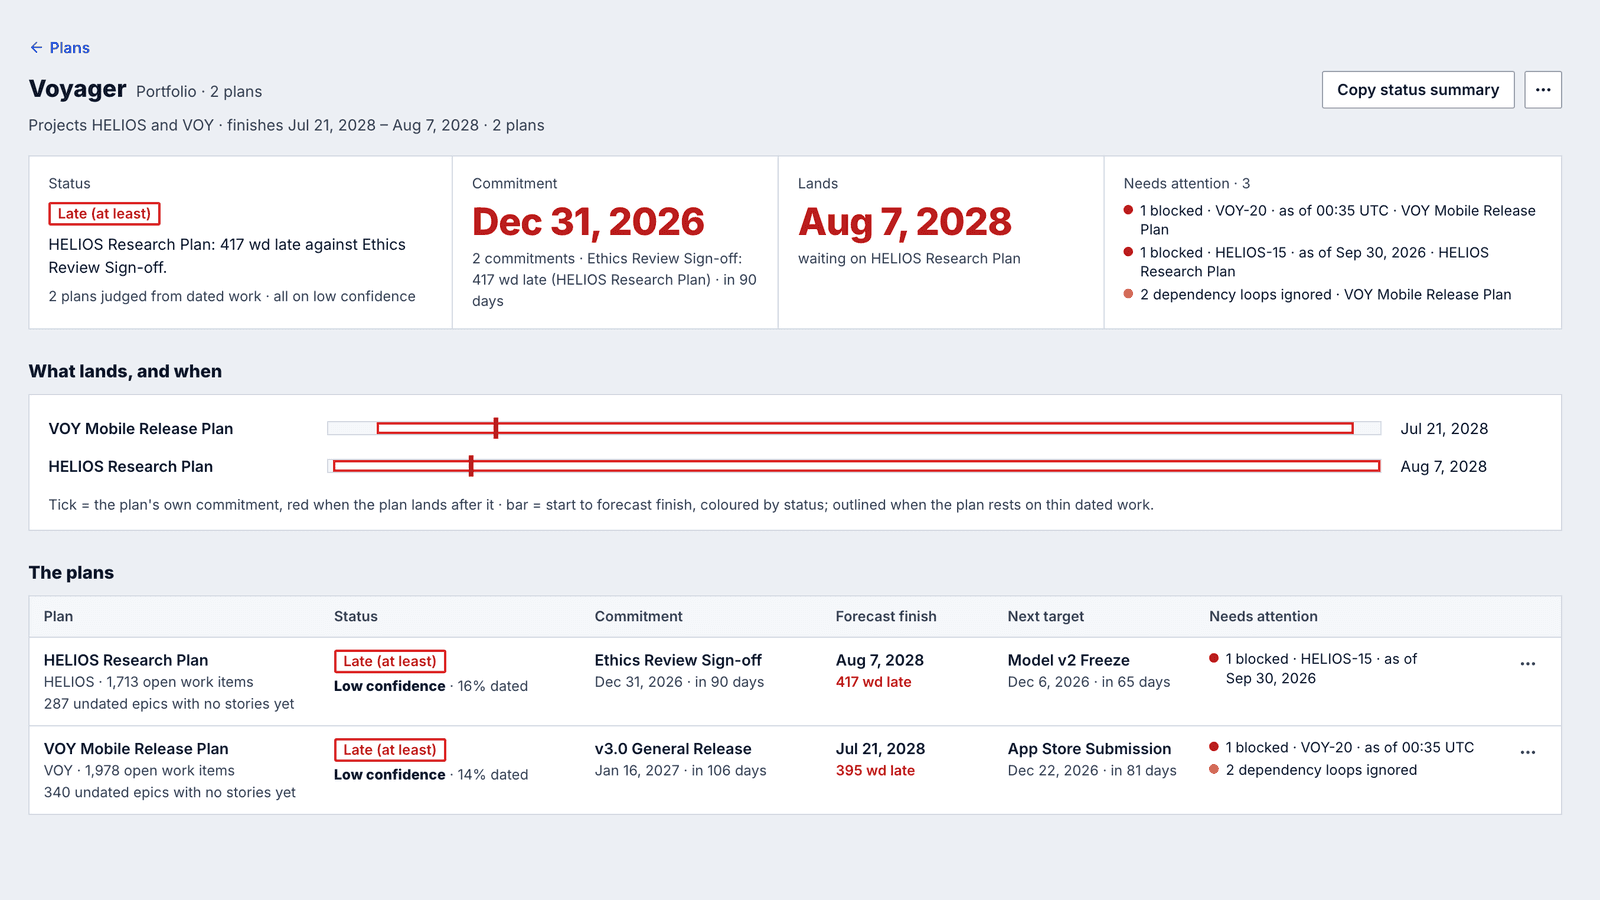Click Commitment column header in plans table
This screenshot has height=900, width=1600.
639,617
